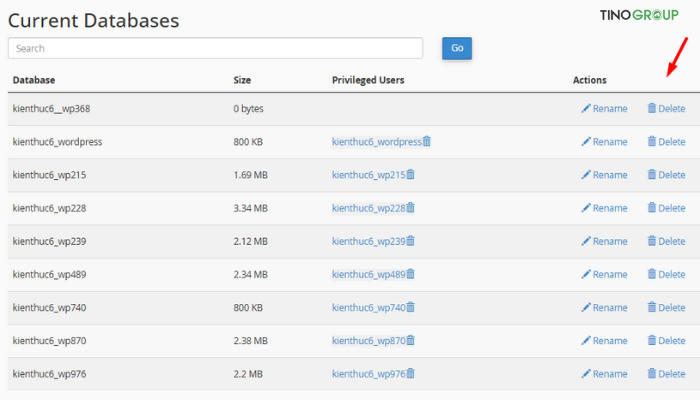
Task: Remove kienthuc6_wp740 user using trash icon
Action: click(410, 308)
